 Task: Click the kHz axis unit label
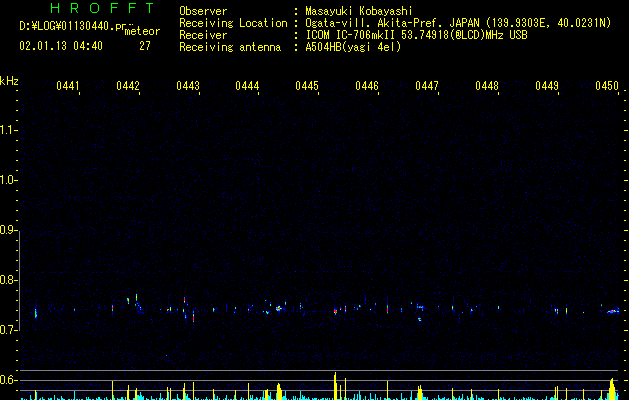9,81
